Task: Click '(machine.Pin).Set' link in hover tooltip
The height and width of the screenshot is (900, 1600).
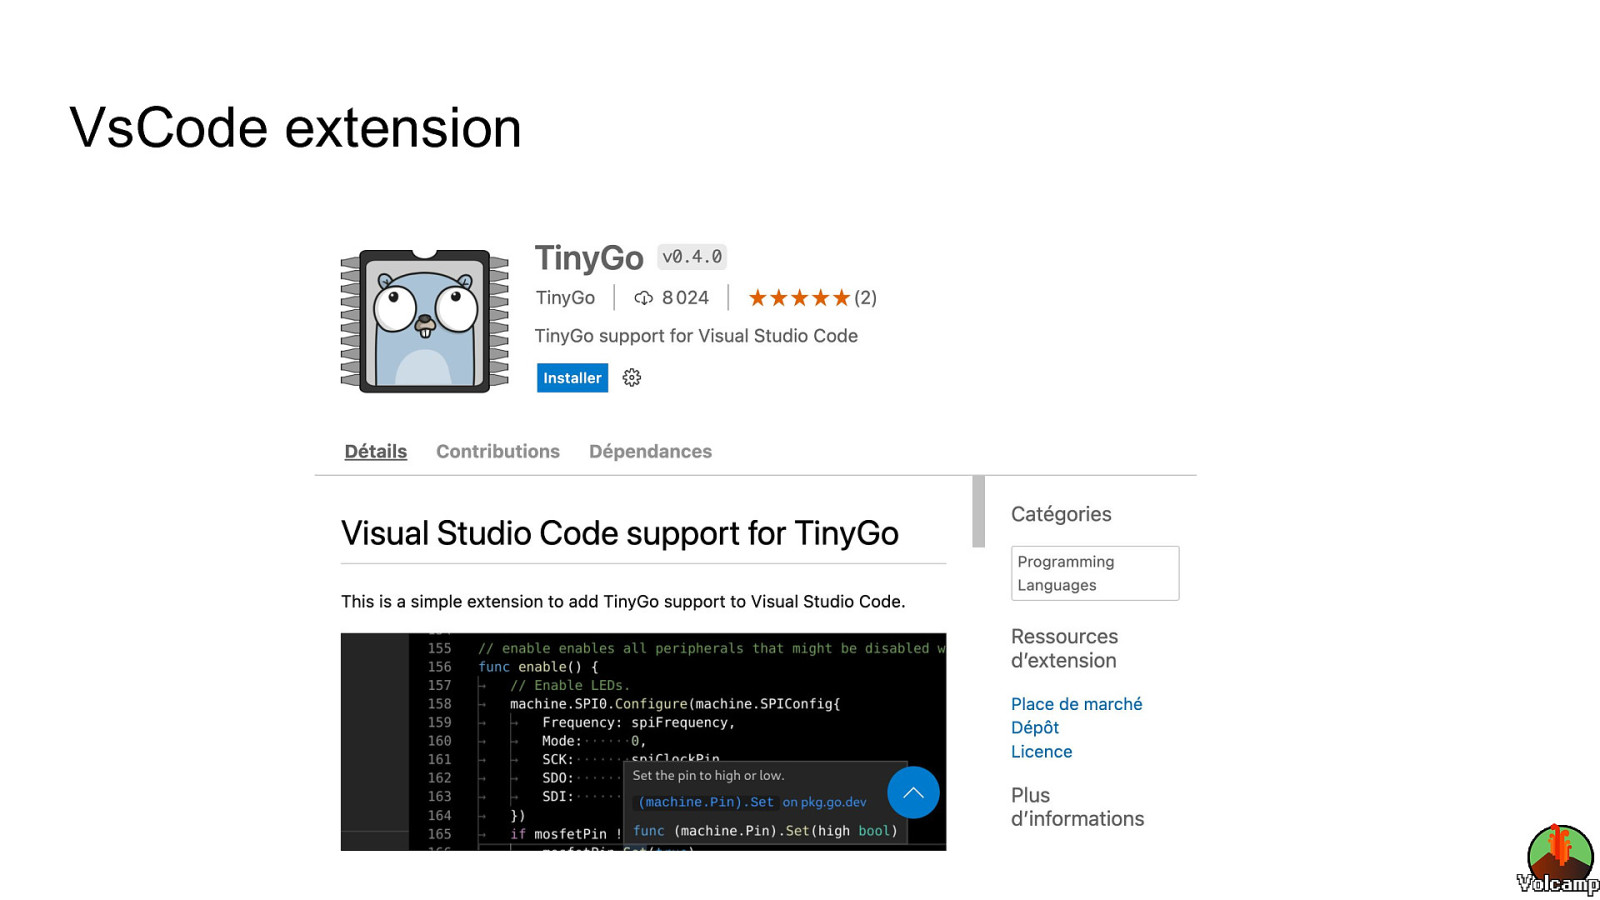Action: [x=706, y=802]
